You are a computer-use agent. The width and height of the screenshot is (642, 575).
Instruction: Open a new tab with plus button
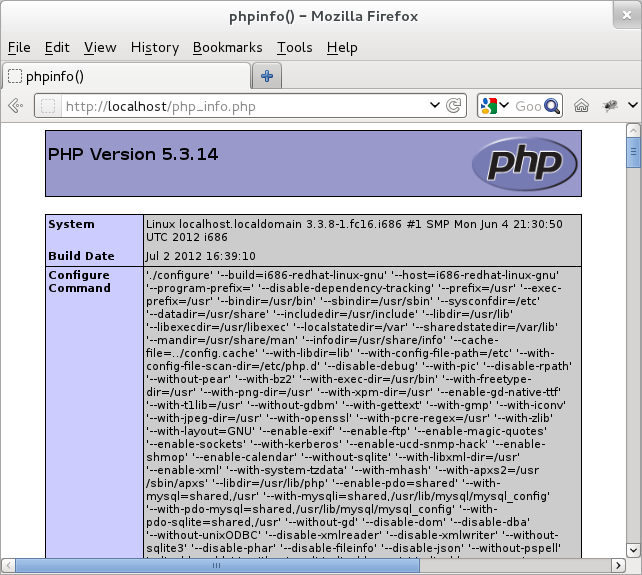click(267, 76)
